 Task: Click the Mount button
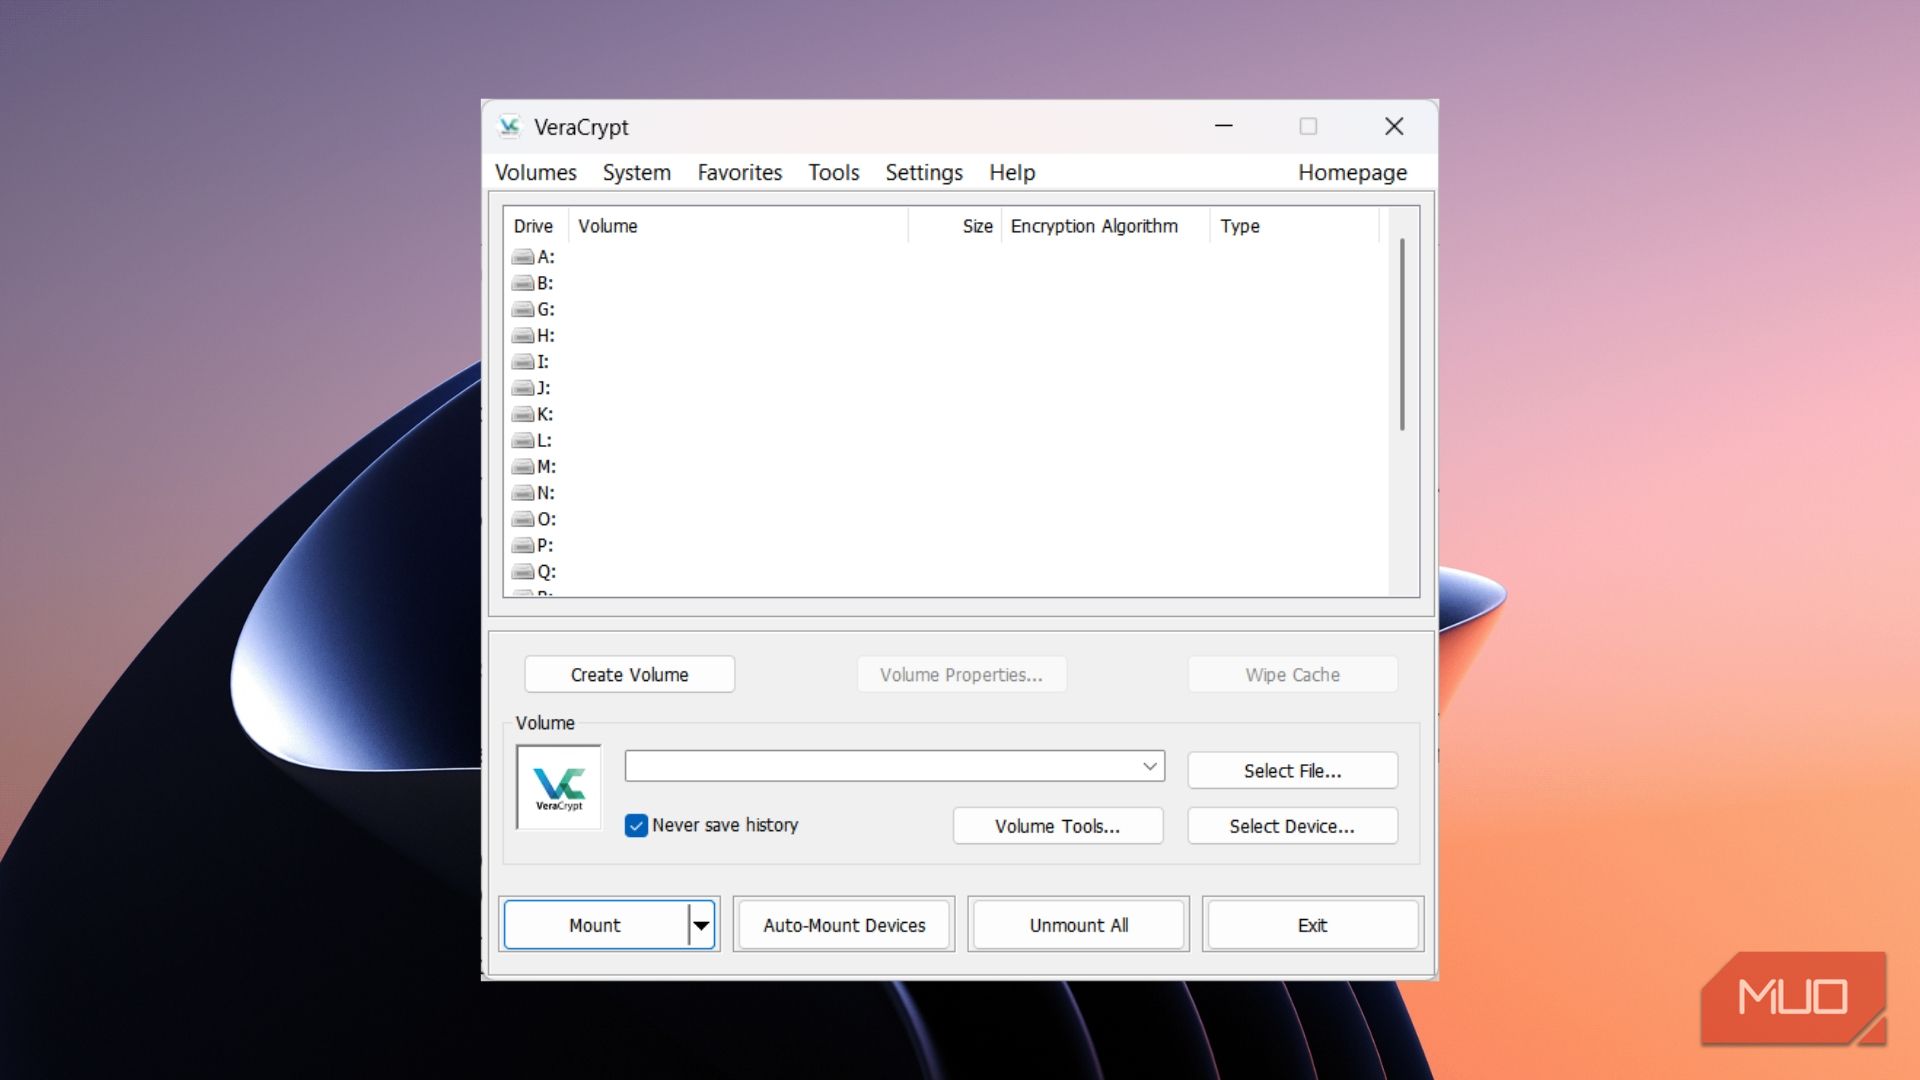595,925
